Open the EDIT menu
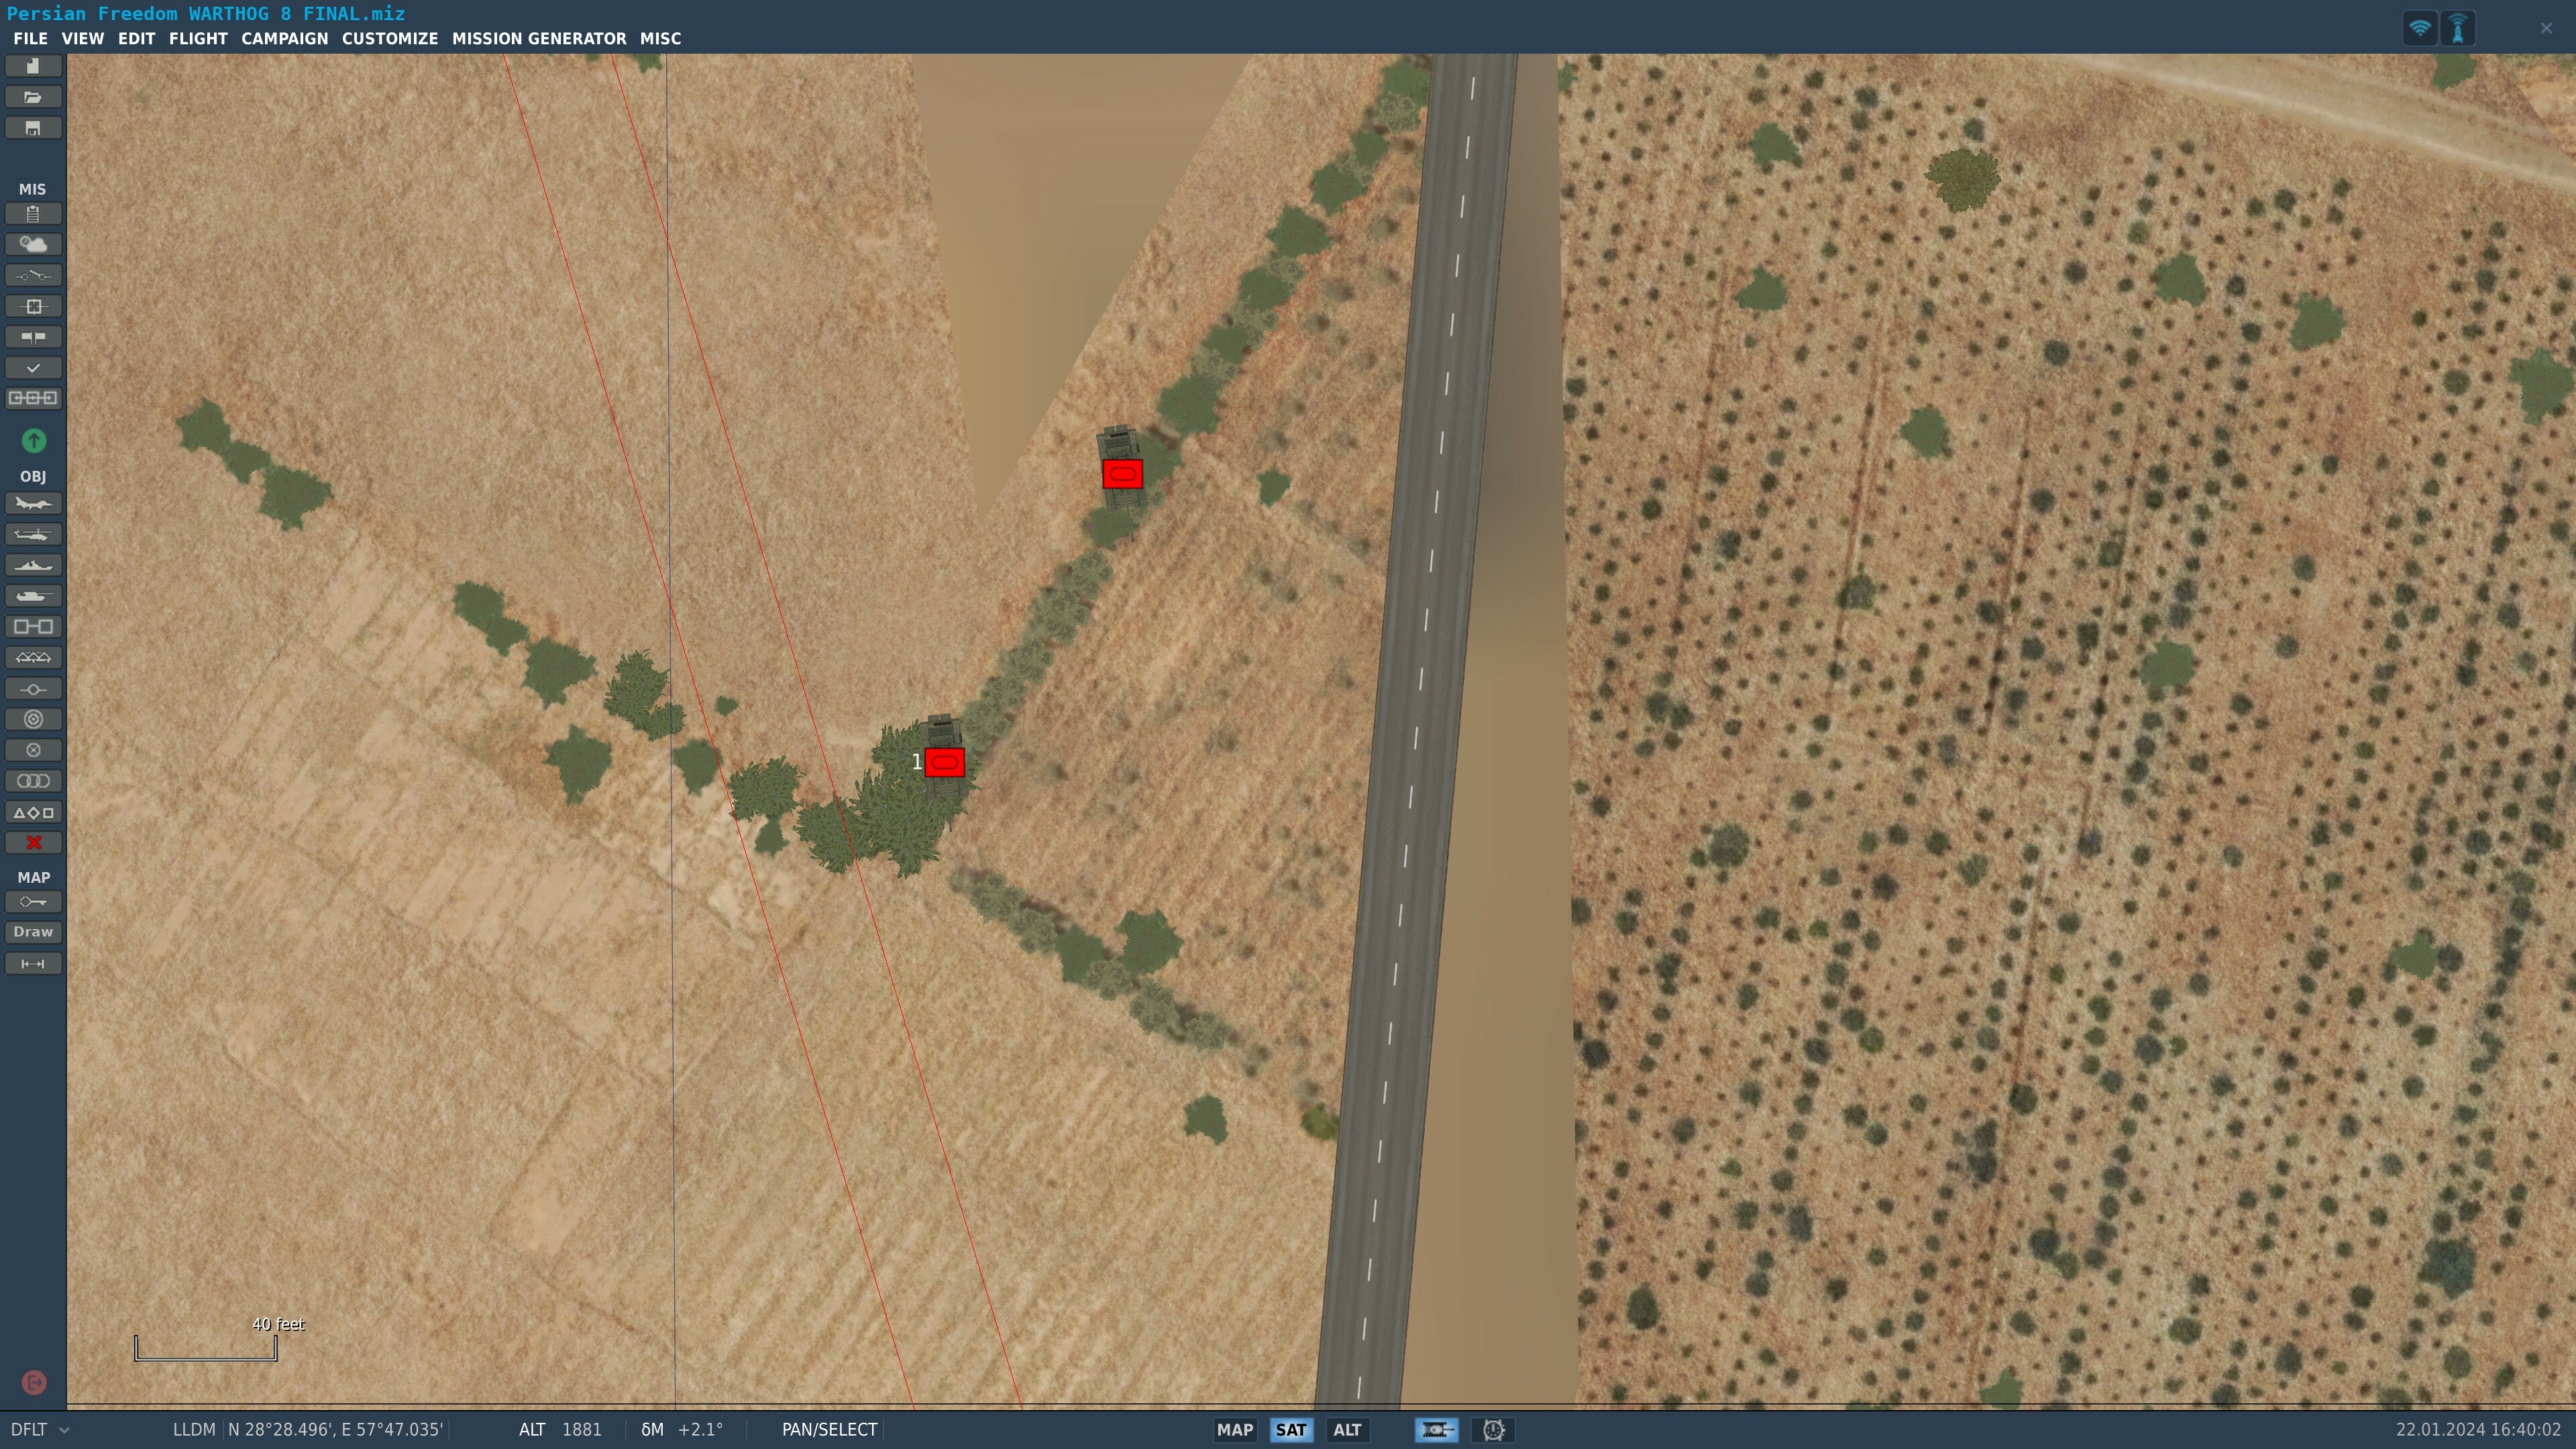The height and width of the screenshot is (1449, 2576). 136,38
